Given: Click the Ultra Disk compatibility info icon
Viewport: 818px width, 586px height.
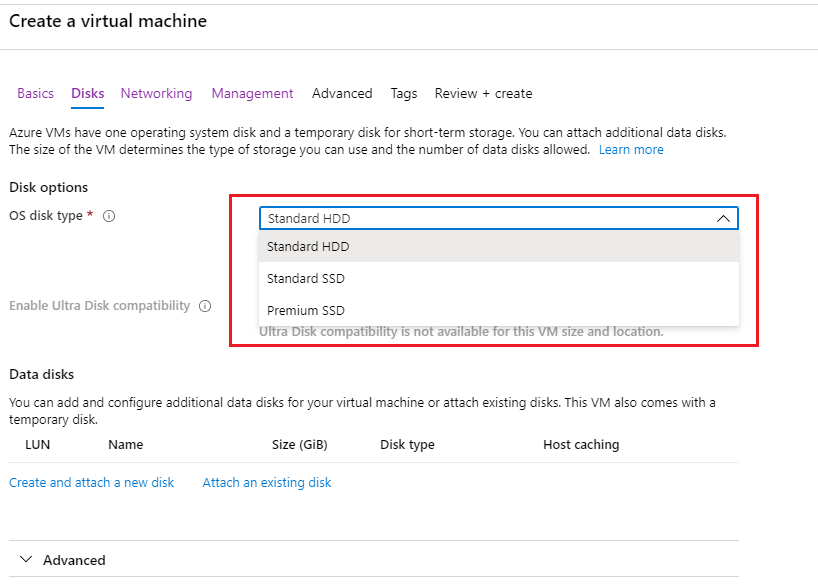Looking at the screenshot, I should click(205, 306).
